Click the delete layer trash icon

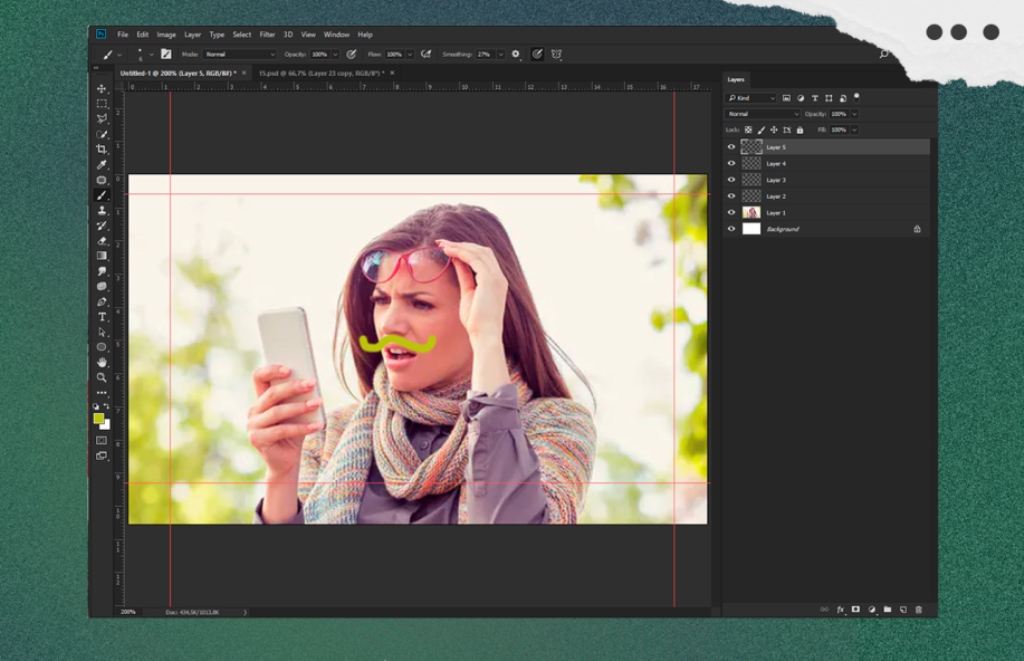tap(918, 609)
